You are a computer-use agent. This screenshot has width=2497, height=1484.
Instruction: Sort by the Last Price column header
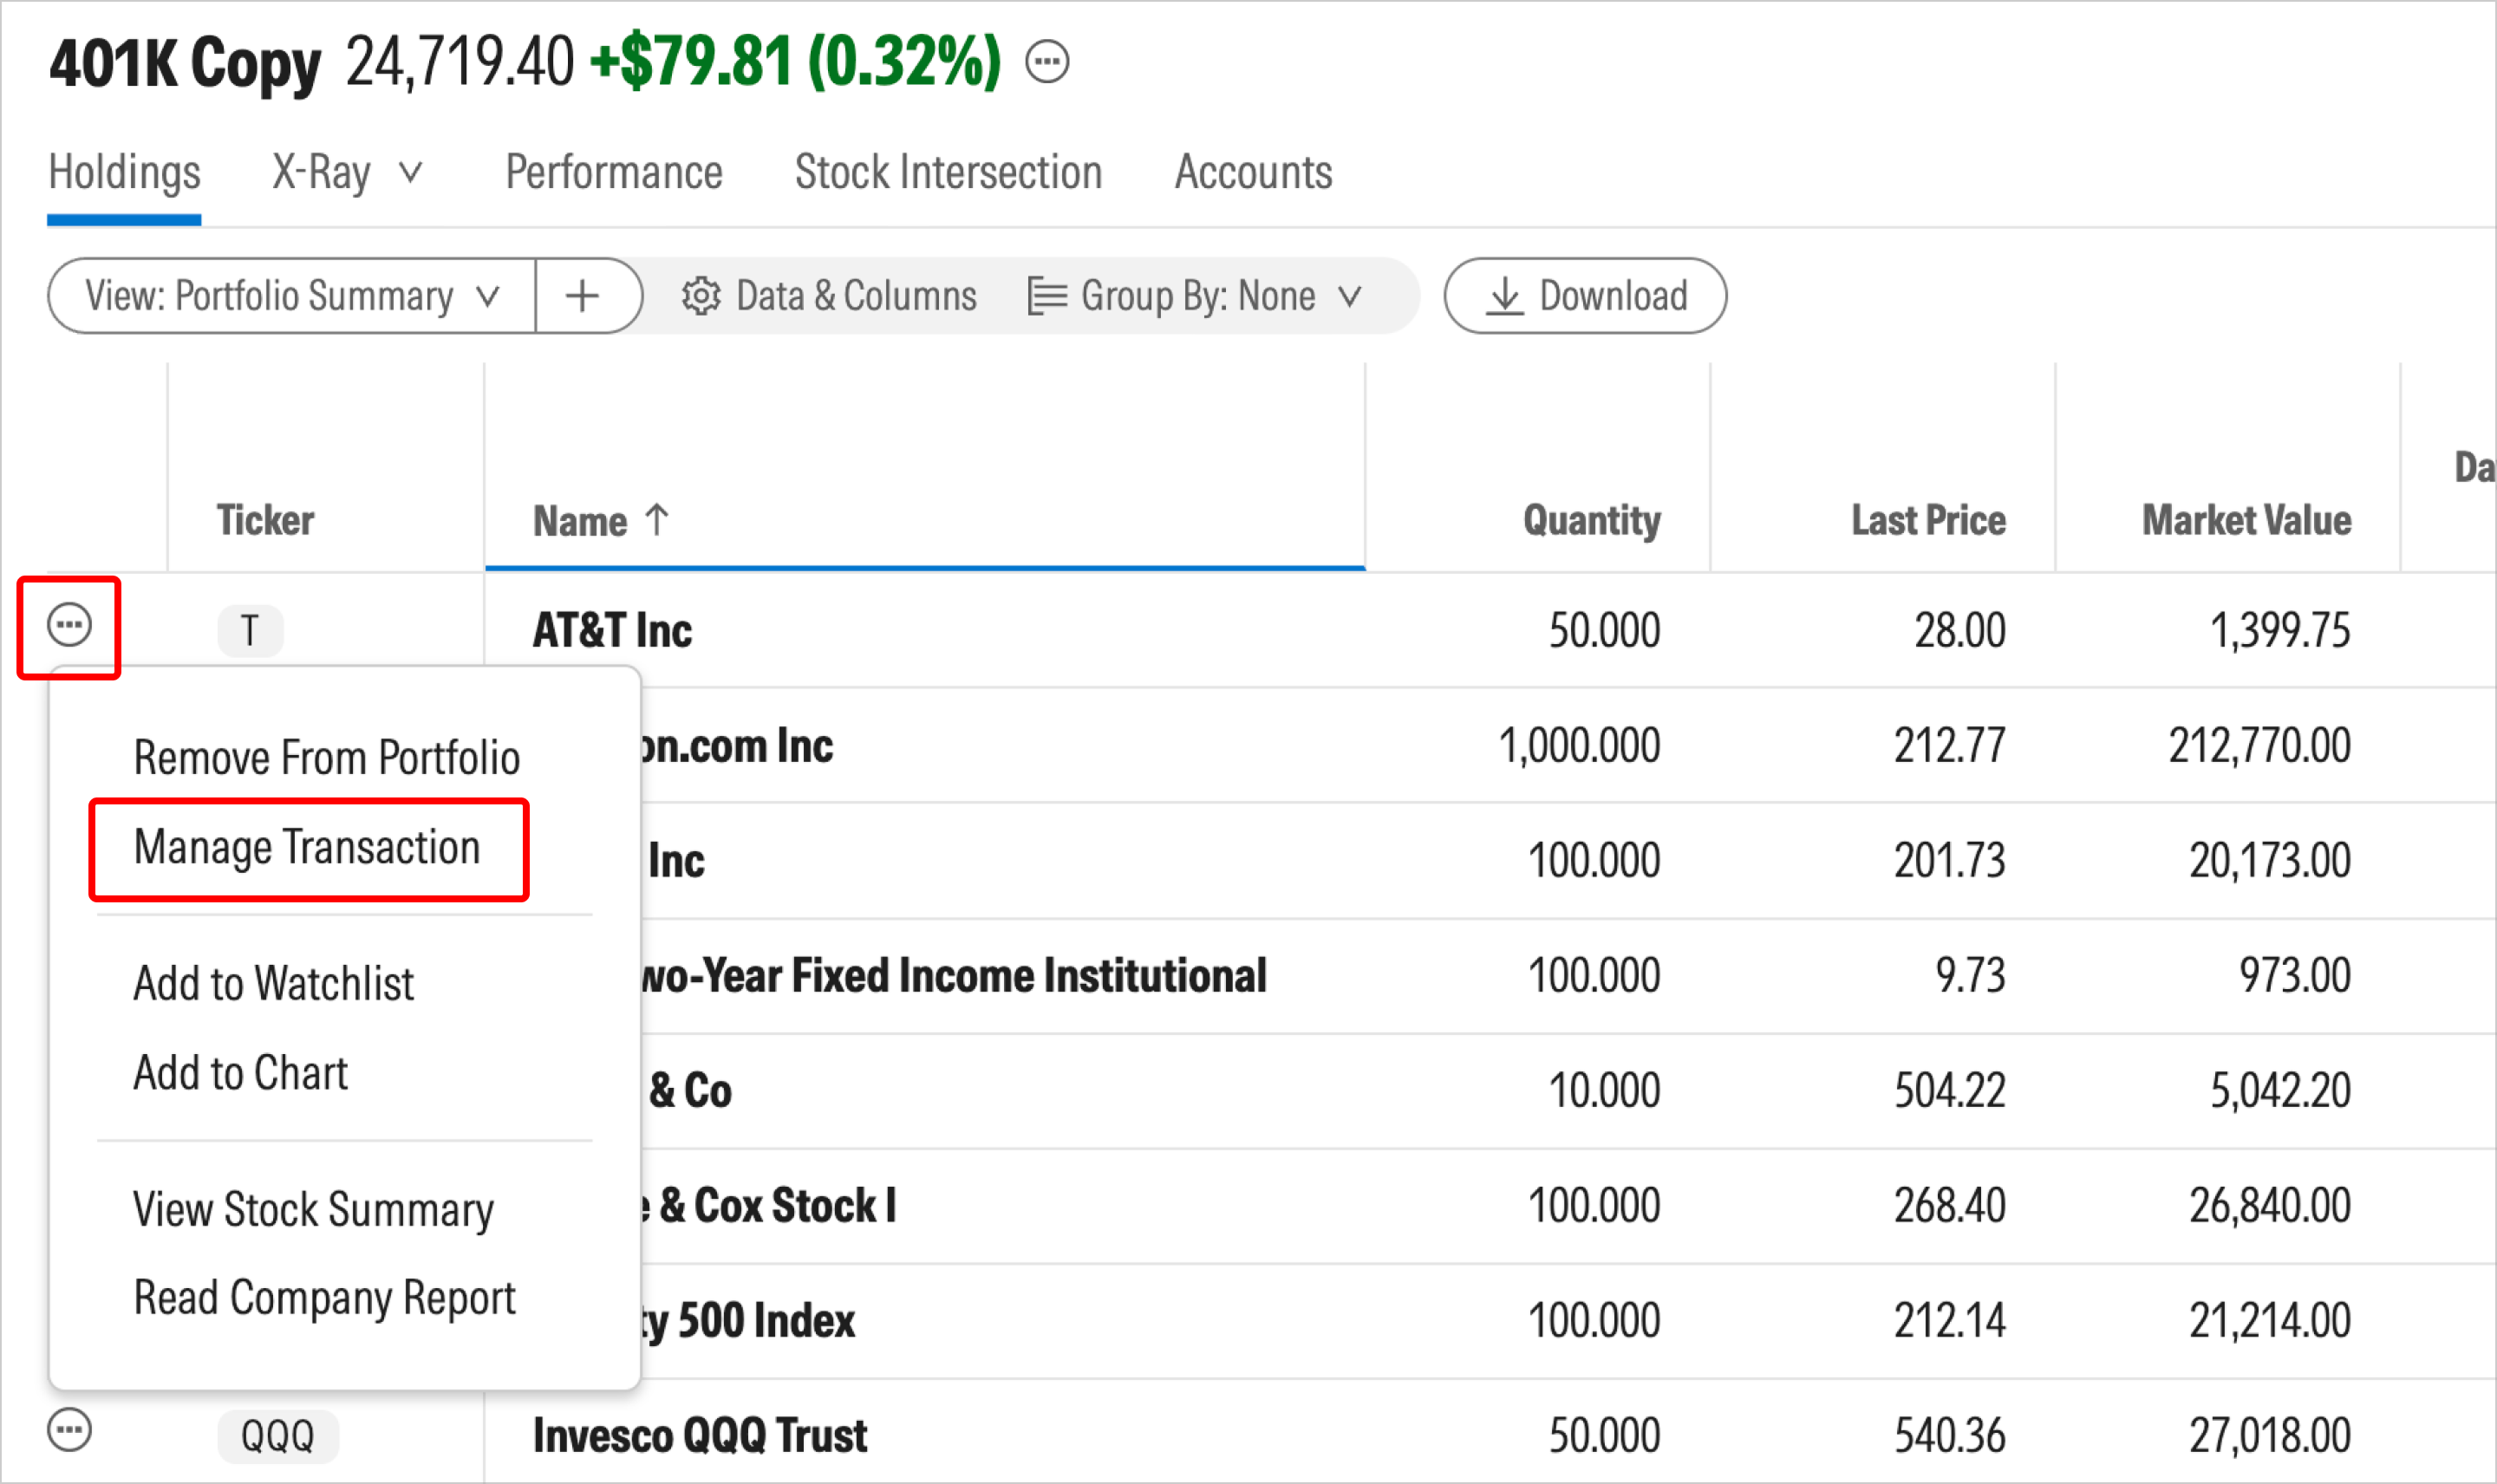[x=1929, y=520]
